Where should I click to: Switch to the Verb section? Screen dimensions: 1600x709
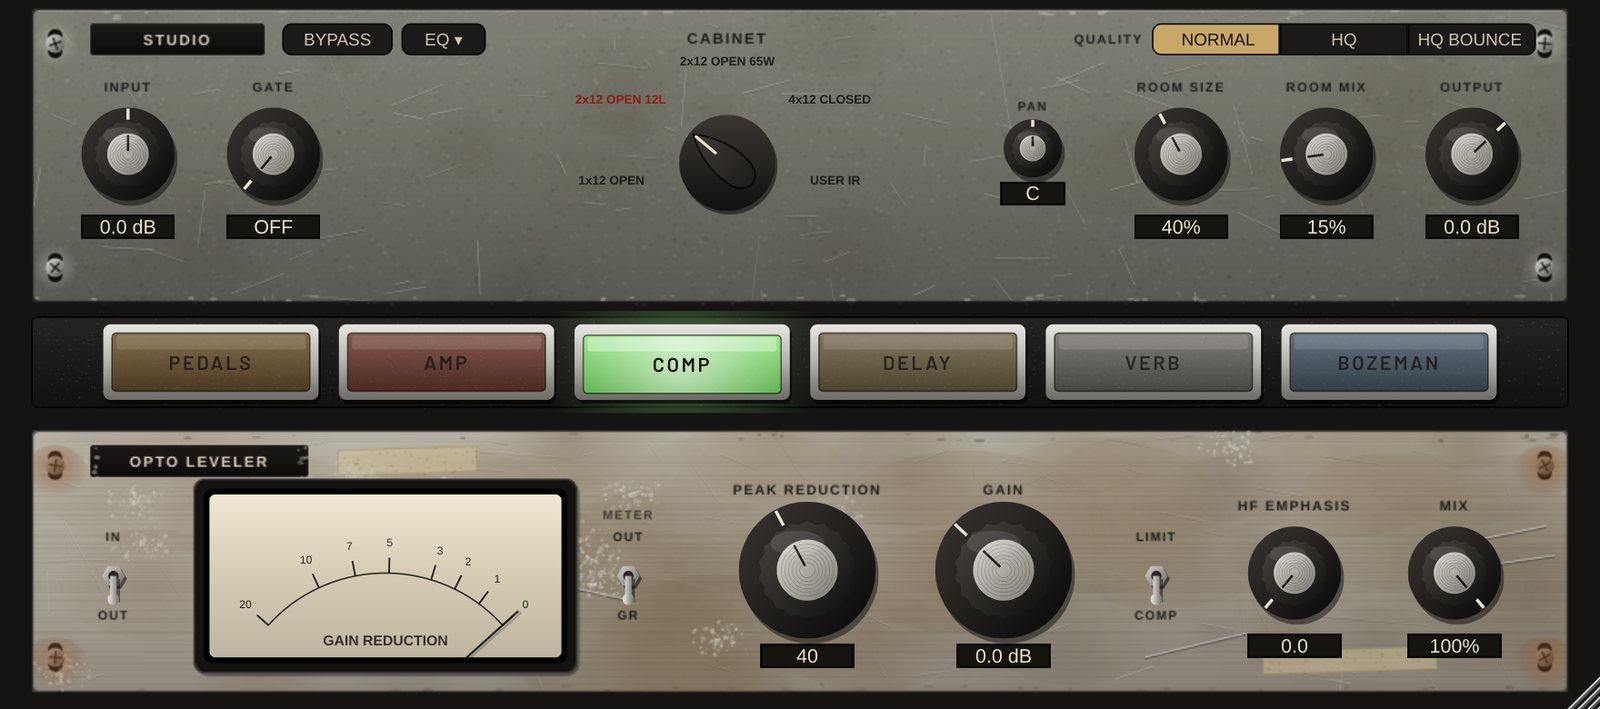[x=1153, y=363]
